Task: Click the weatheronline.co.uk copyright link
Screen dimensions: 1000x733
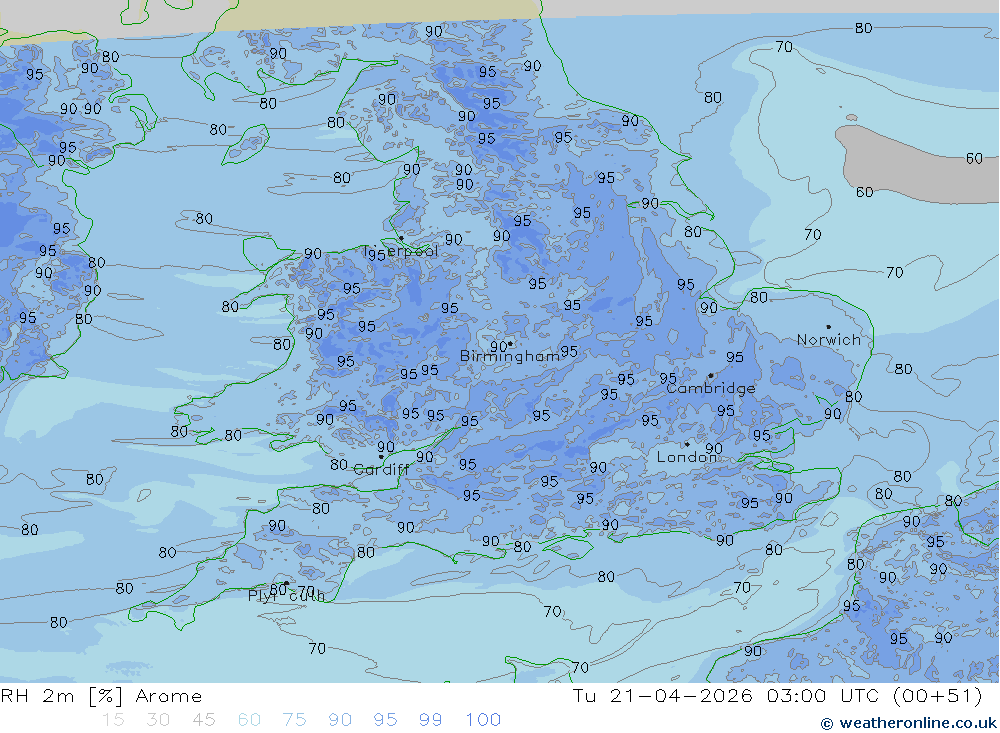Action: point(909,723)
